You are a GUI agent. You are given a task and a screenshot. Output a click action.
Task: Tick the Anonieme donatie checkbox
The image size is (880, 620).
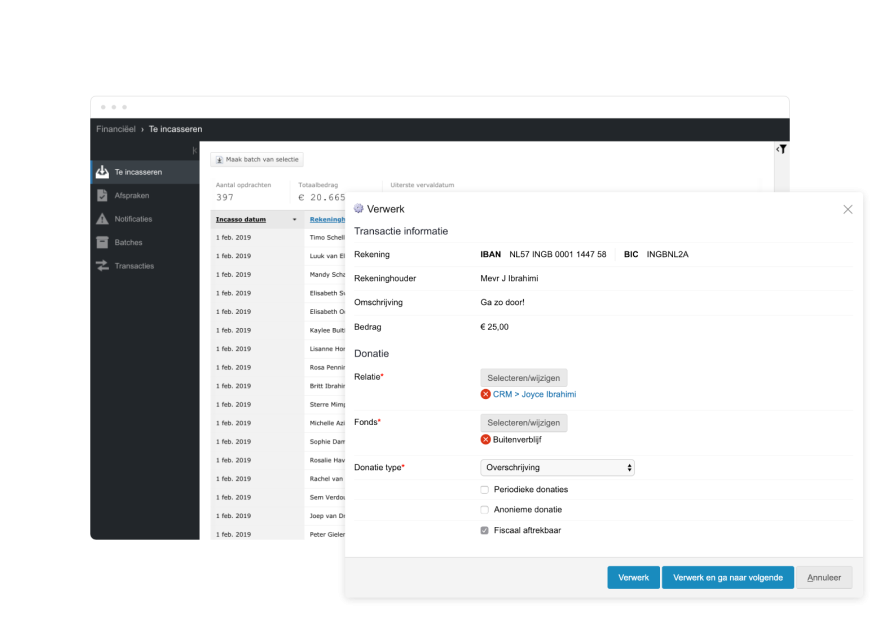[x=485, y=510]
